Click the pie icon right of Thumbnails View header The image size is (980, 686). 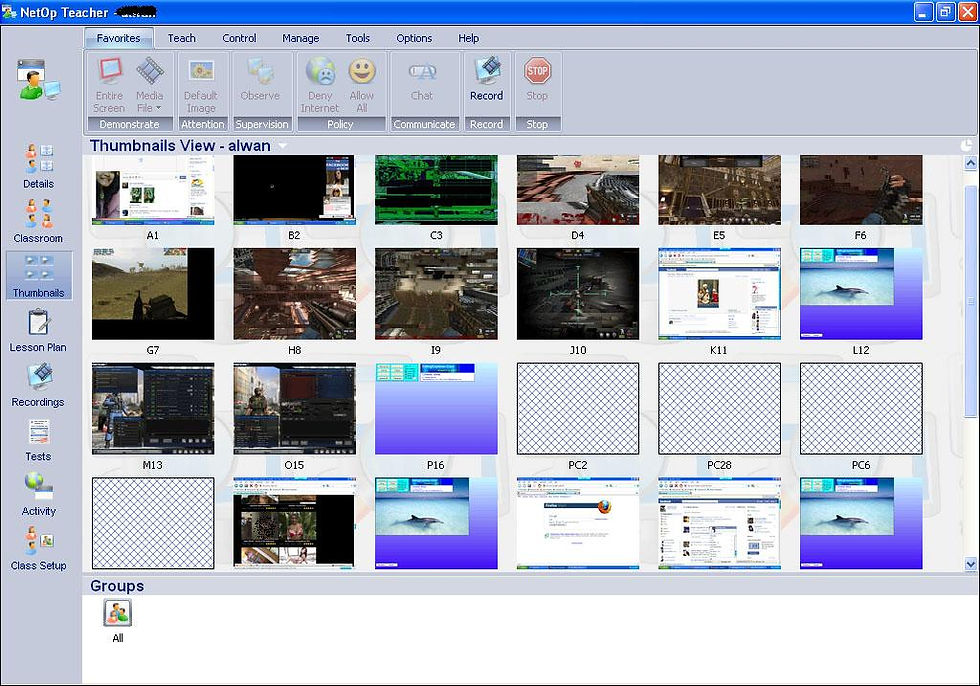pyautogui.click(x=966, y=145)
